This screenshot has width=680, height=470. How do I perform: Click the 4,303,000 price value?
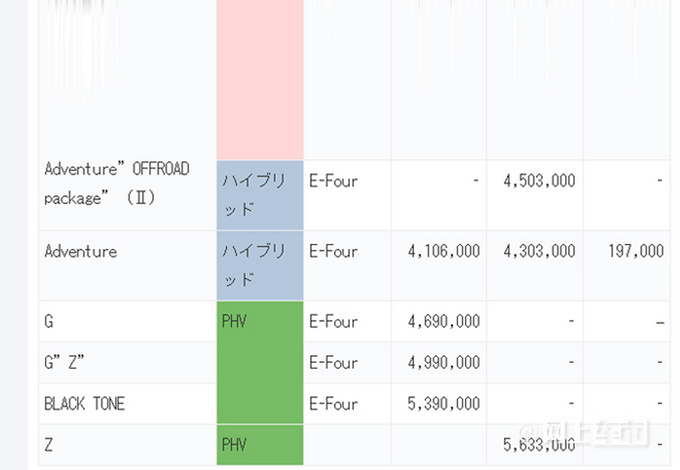[x=539, y=251]
